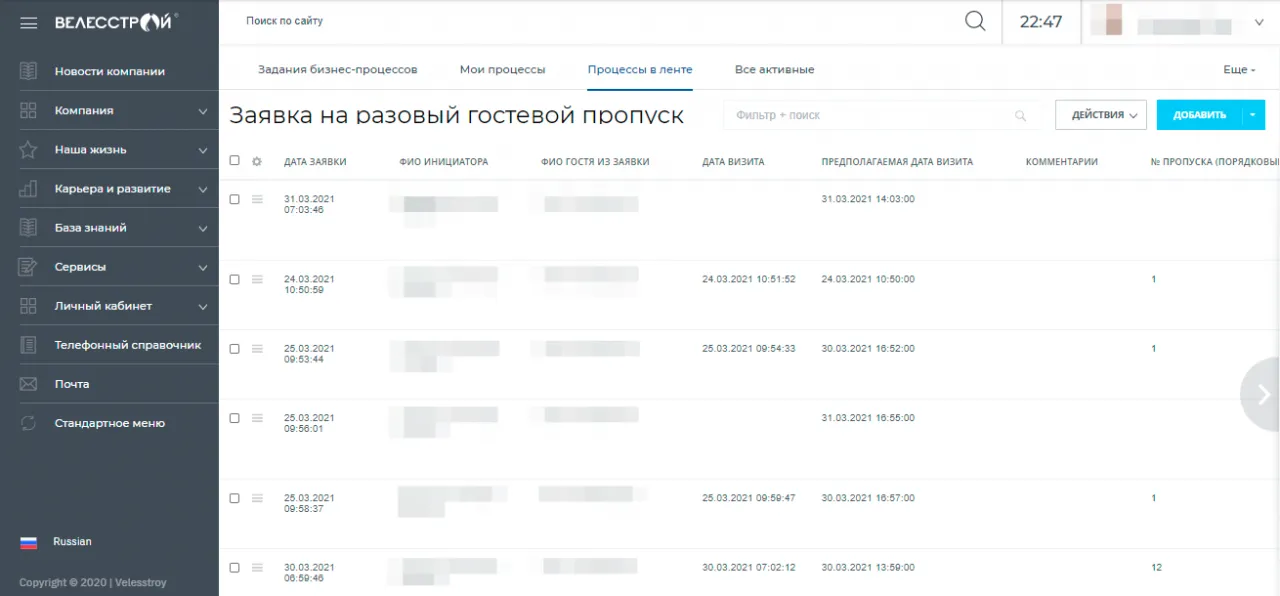Open the Все активные tab

click(x=774, y=70)
